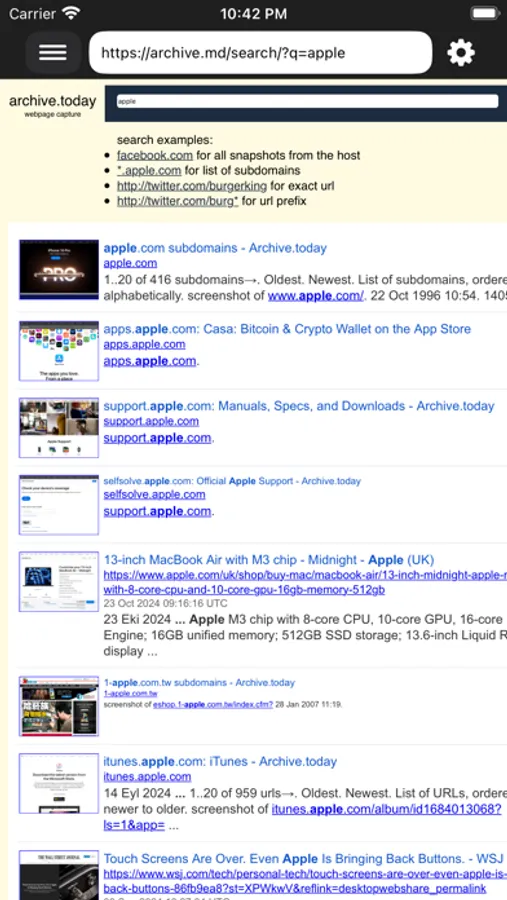Focus the archive.today search box
This screenshot has height=900, width=507.
click(307, 101)
